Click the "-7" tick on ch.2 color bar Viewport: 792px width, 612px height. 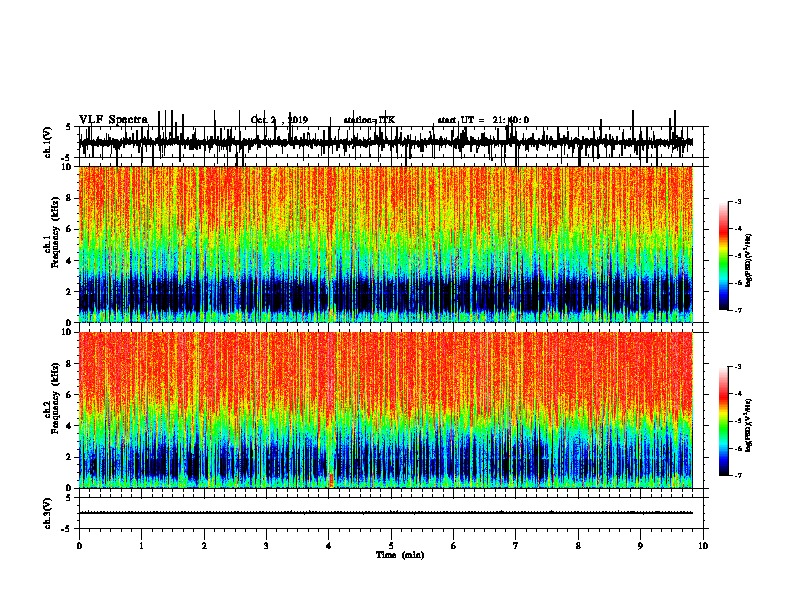pyautogui.click(x=738, y=475)
